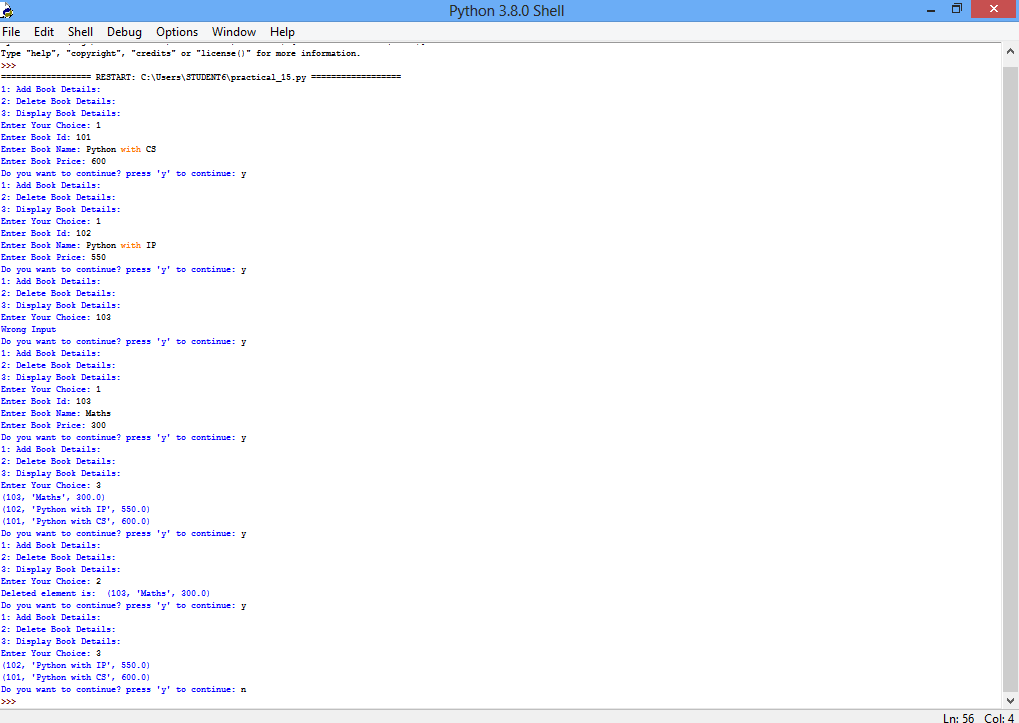
Task: Click the Python logo icon in the title bar
Action: 10,9
